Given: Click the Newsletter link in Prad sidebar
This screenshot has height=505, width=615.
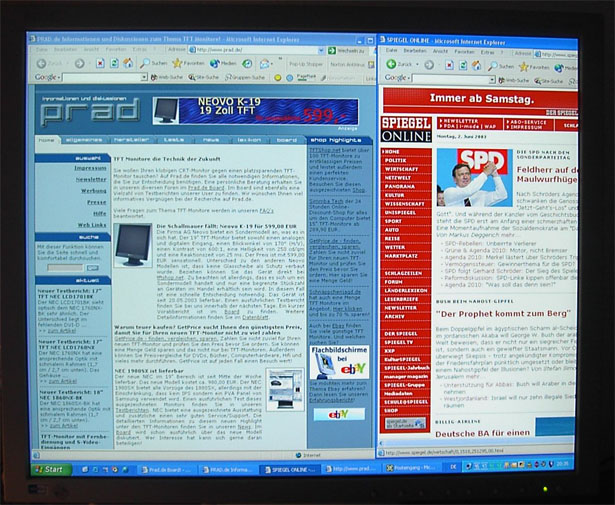Looking at the screenshot, I should pos(91,179).
